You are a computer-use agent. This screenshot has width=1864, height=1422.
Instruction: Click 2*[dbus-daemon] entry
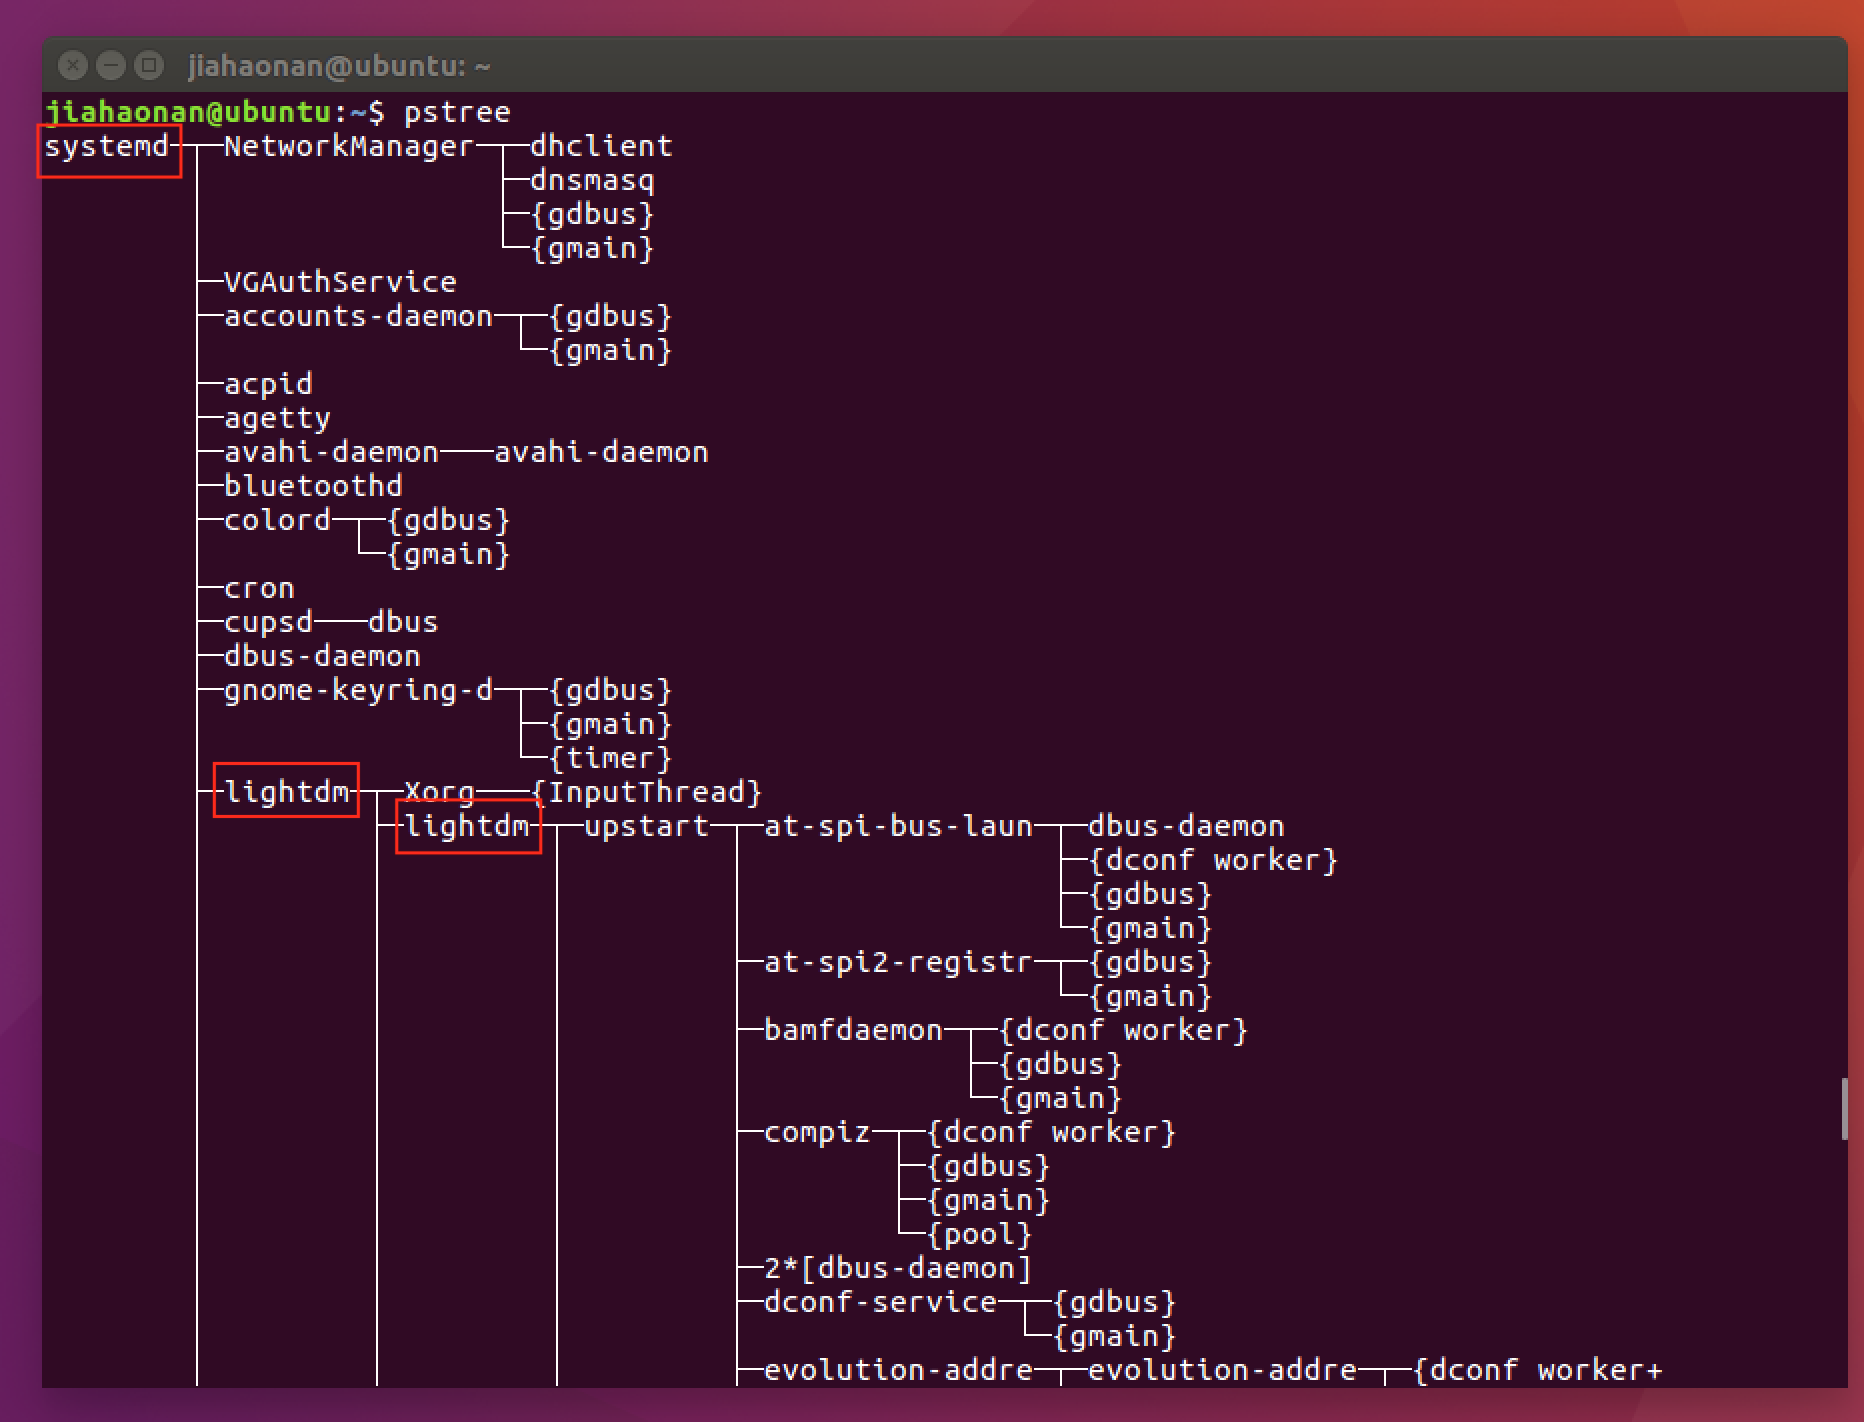[x=898, y=1268]
